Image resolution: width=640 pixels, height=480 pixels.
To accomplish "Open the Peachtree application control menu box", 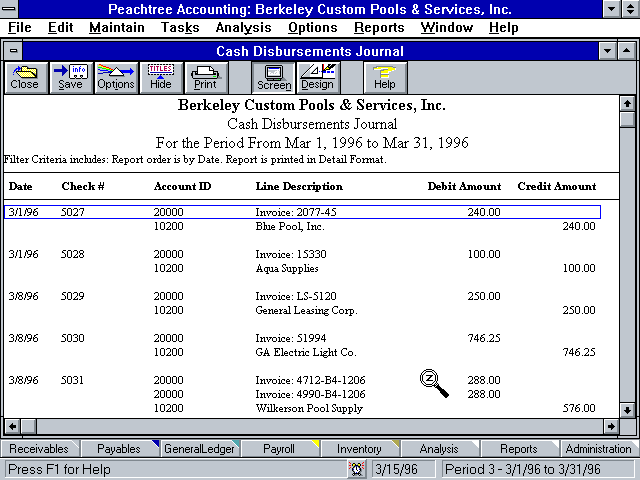I will pyautogui.click(x=9, y=9).
